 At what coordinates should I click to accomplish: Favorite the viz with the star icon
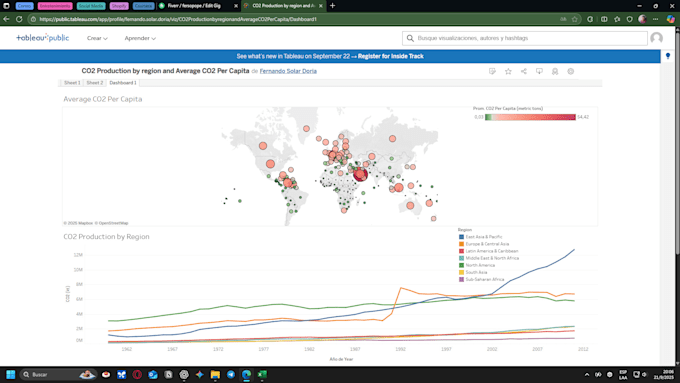point(508,71)
